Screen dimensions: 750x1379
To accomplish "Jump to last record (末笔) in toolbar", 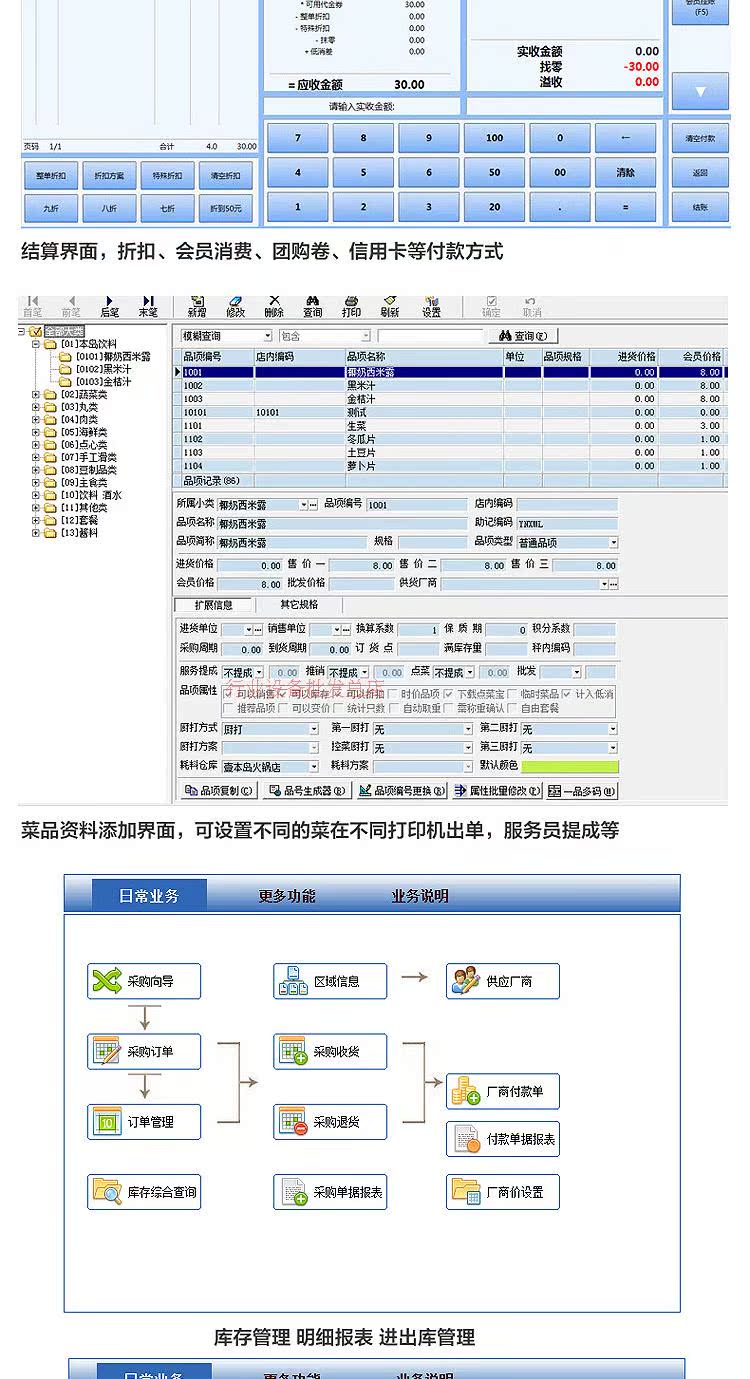I will pyautogui.click(x=148, y=306).
